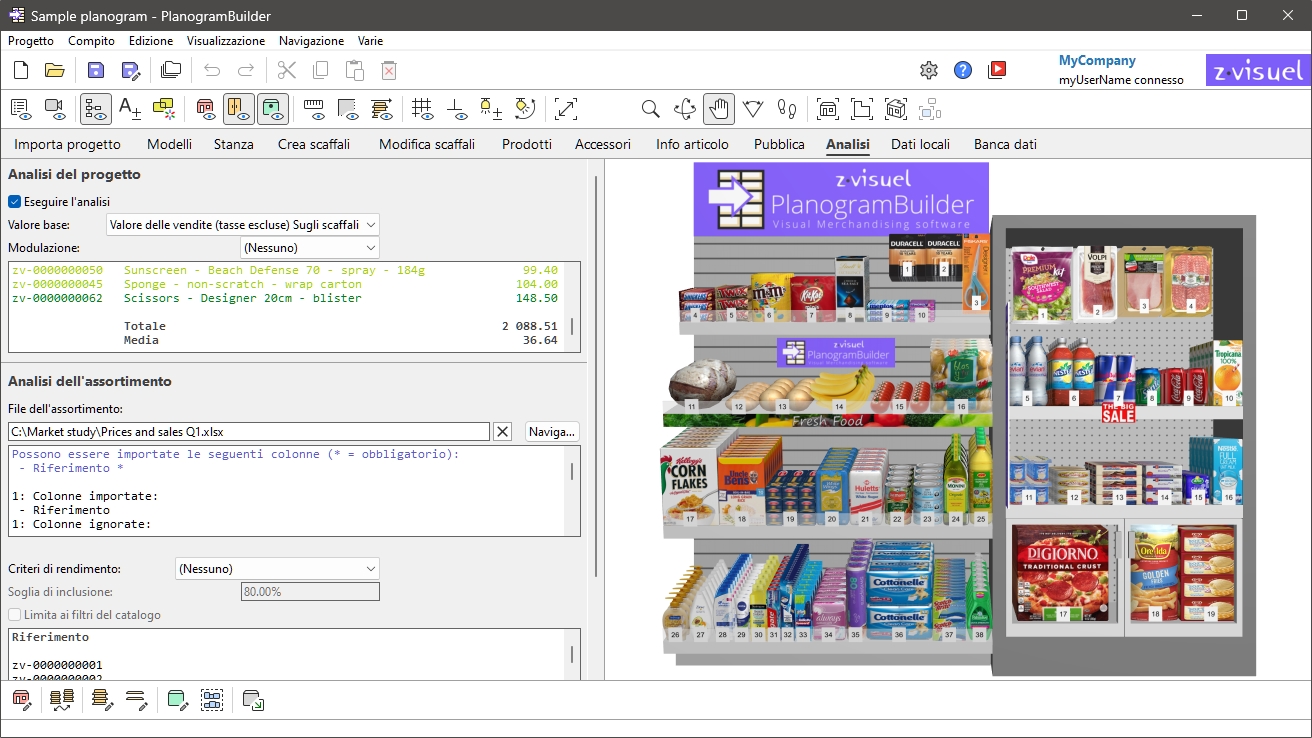This screenshot has width=1312, height=738.
Task: Toggle the project tree visibility icon
Action: (96, 108)
